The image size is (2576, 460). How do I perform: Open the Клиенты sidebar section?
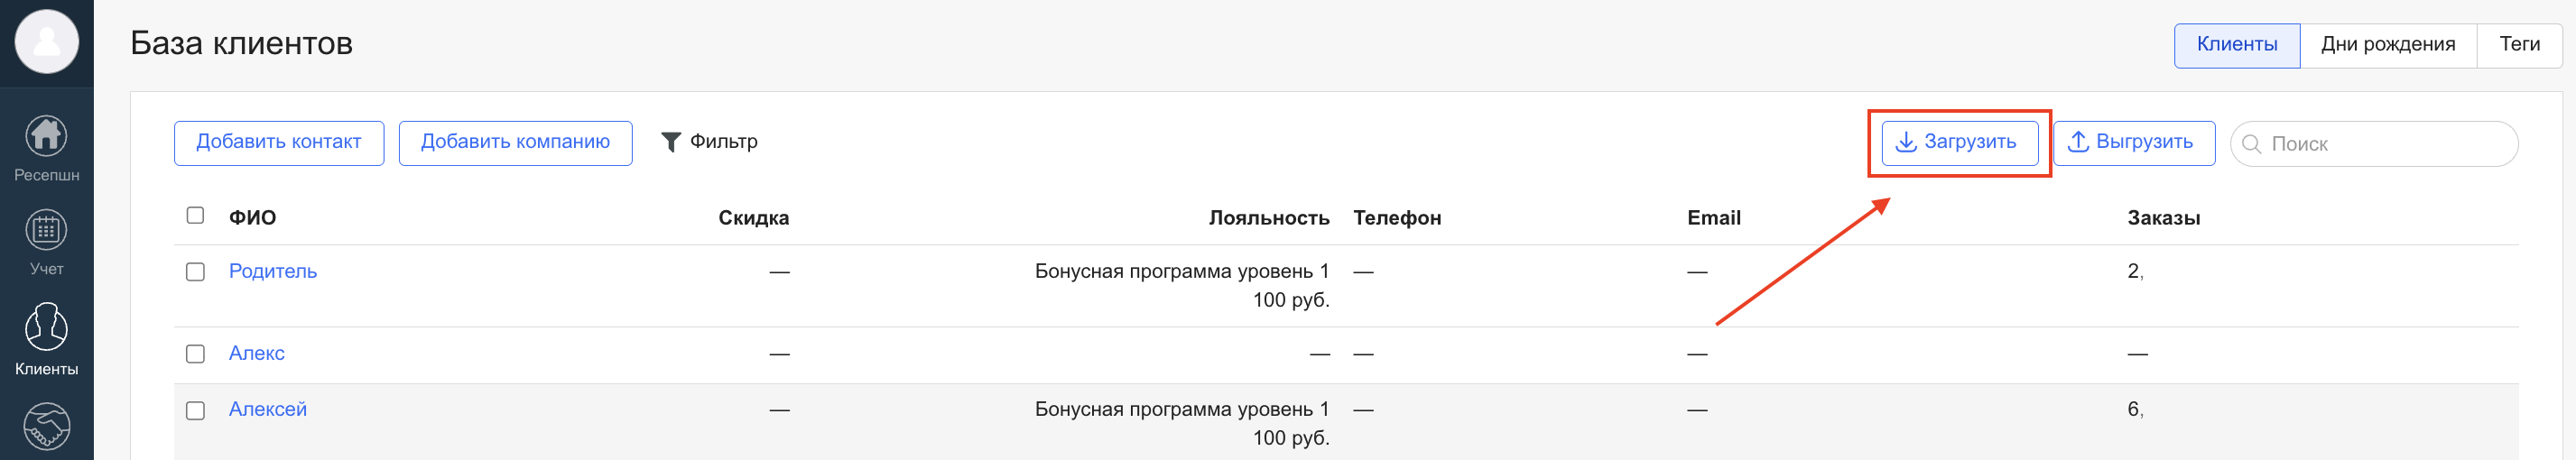click(x=46, y=328)
